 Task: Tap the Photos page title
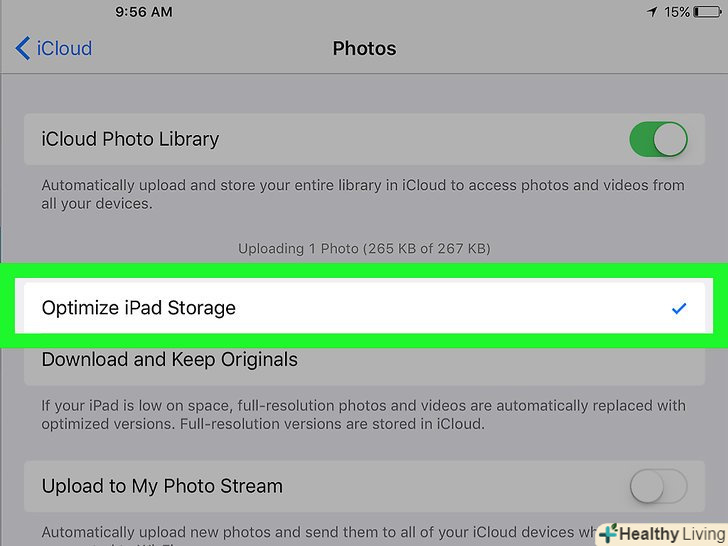click(364, 48)
